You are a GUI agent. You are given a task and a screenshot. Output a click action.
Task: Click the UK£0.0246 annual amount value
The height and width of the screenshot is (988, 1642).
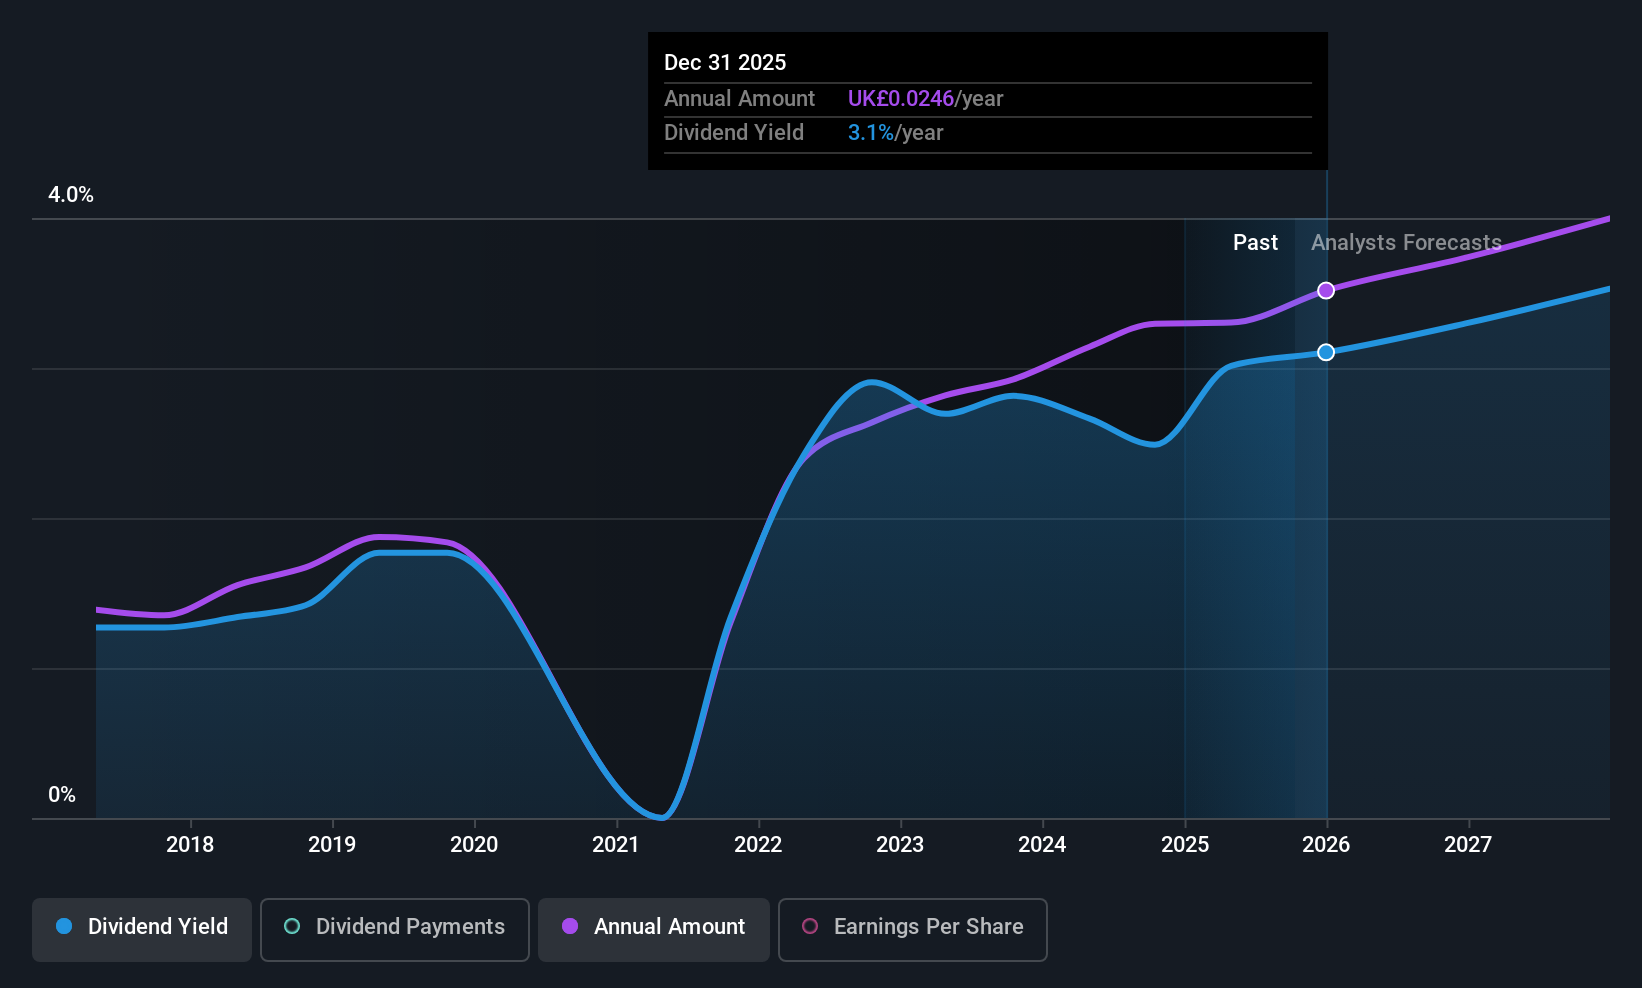coord(901,99)
